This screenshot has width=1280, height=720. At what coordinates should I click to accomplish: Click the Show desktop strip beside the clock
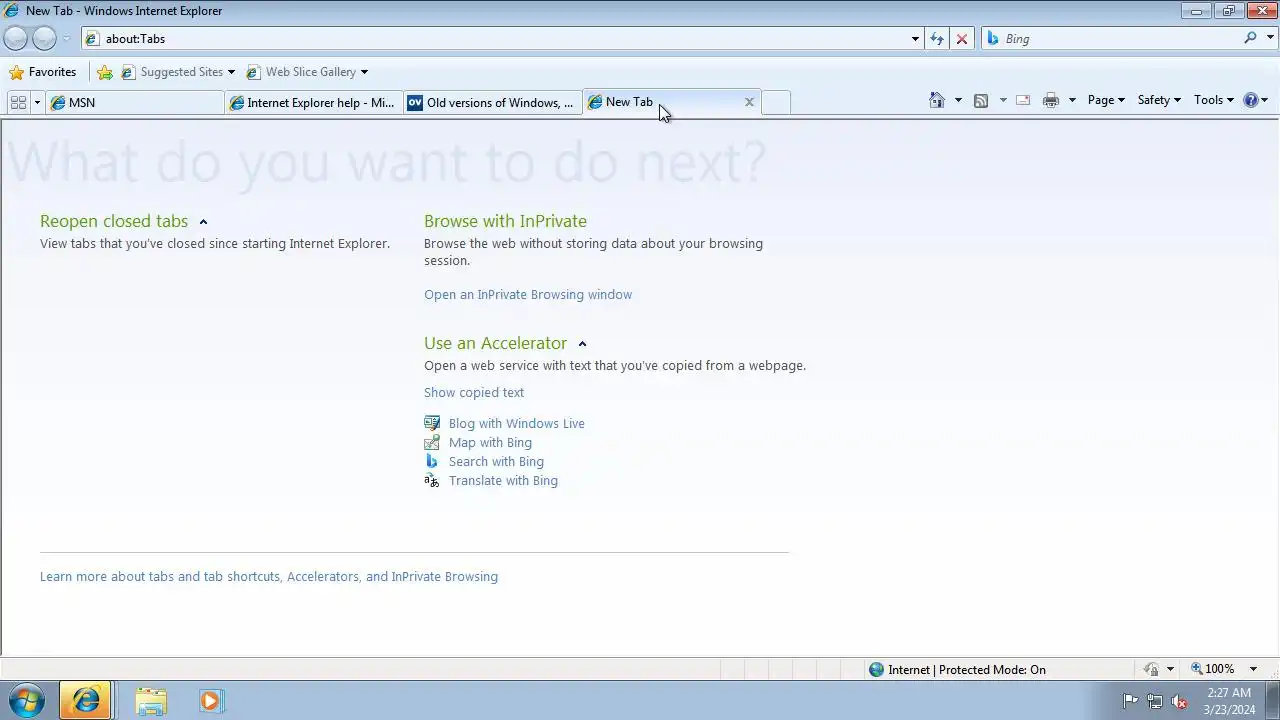(x=1272, y=701)
